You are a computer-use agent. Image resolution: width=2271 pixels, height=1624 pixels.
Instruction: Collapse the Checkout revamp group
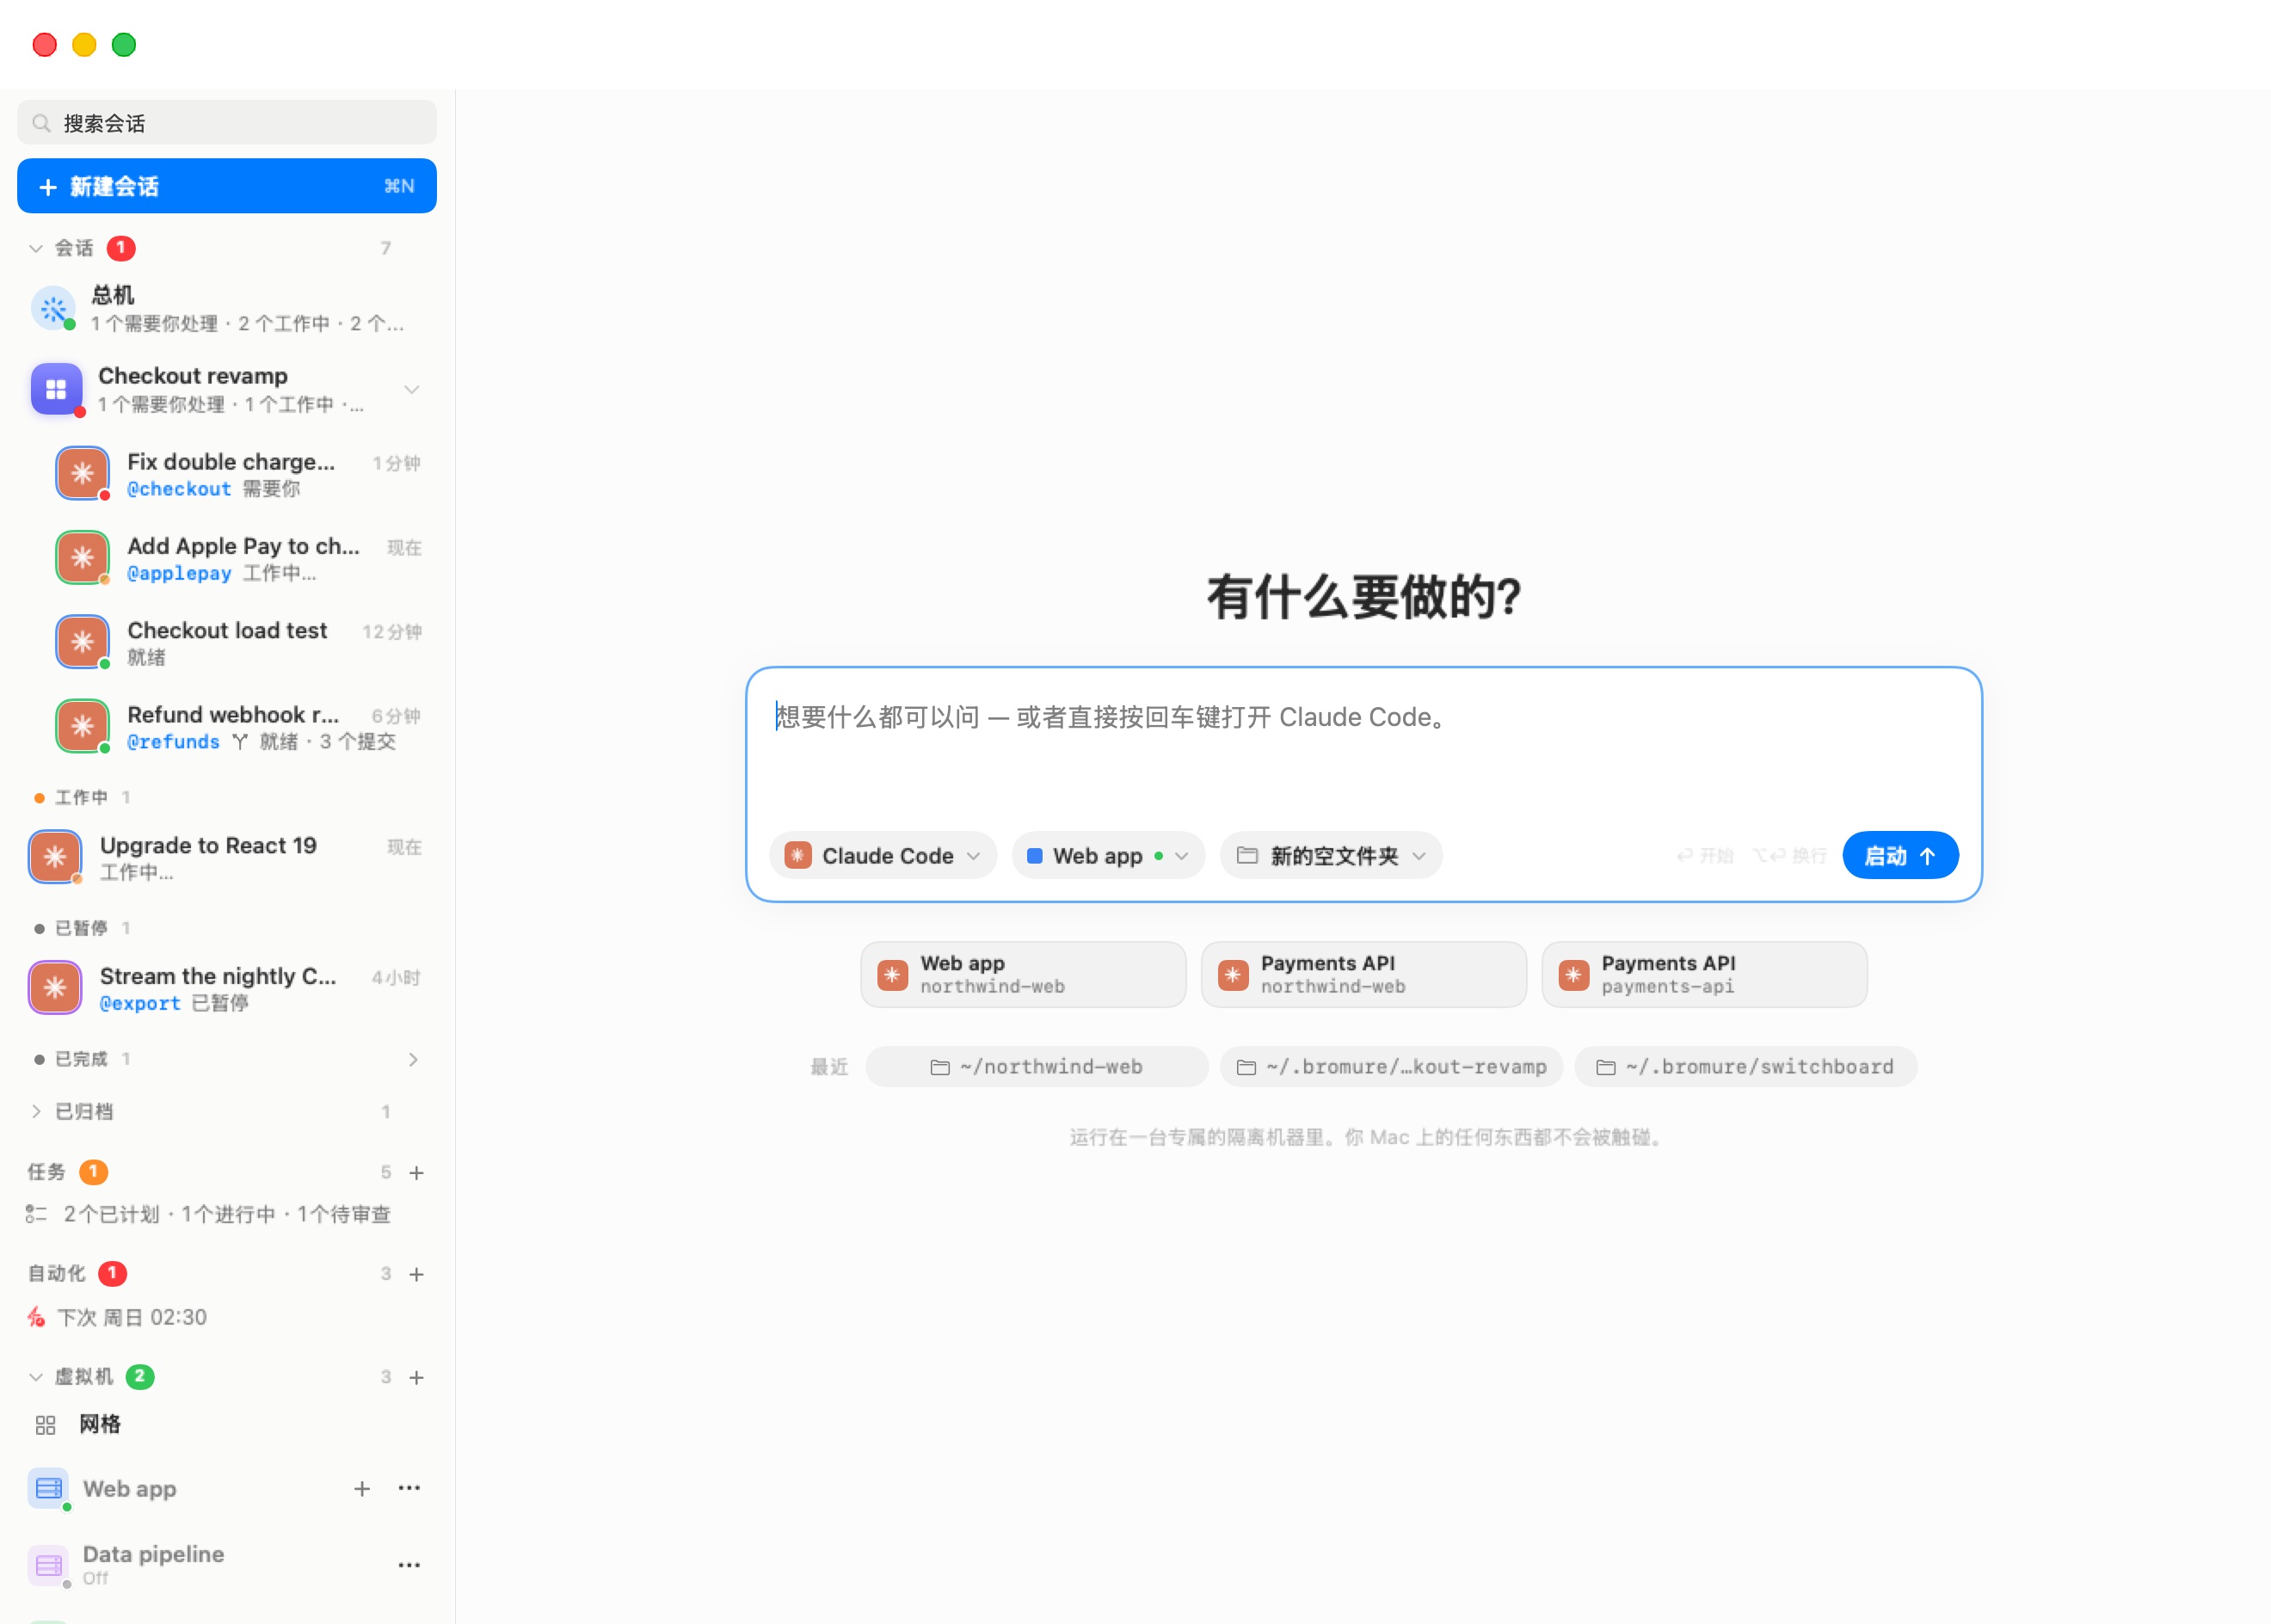(411, 389)
